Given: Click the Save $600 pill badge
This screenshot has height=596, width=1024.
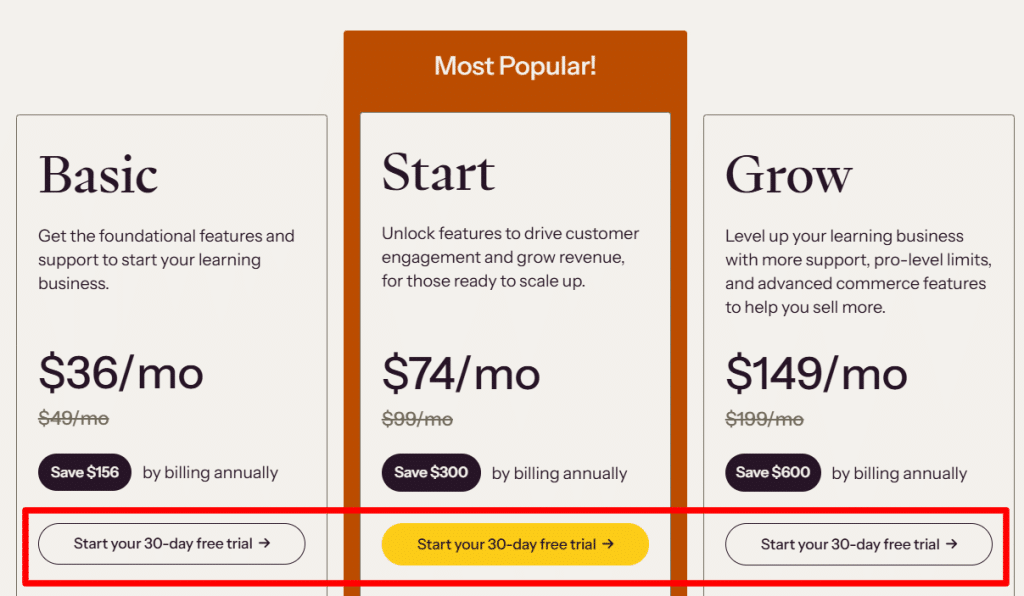Looking at the screenshot, I should click(772, 472).
